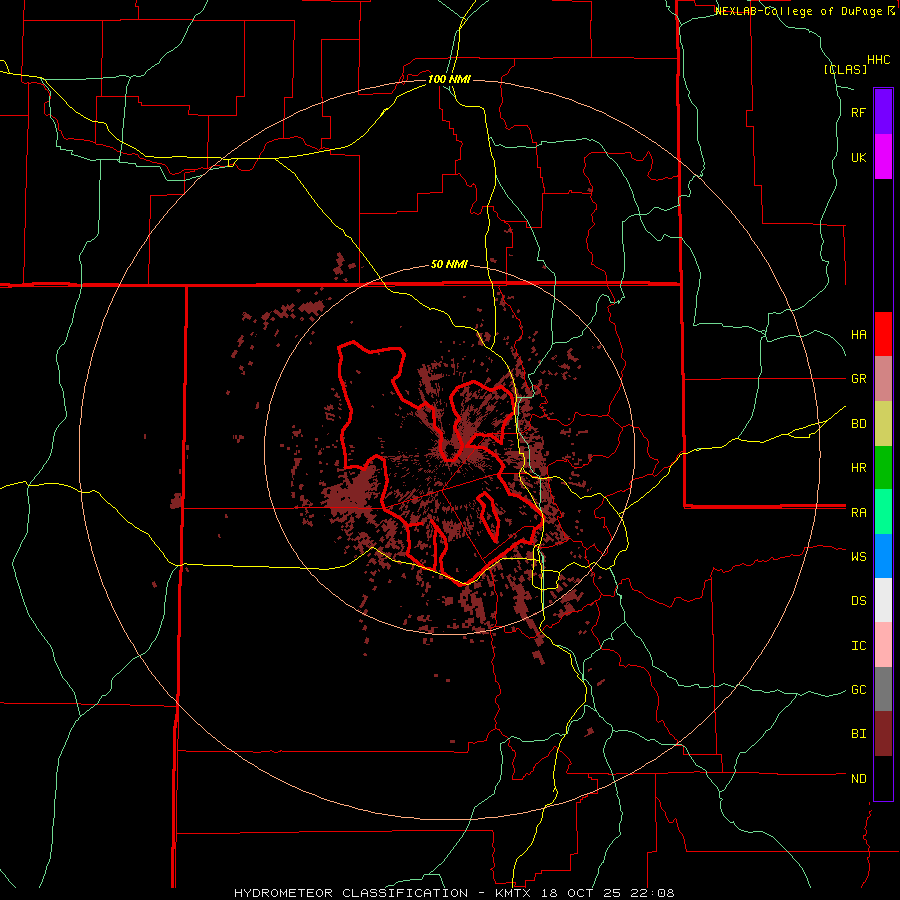Click the '50 NMI' range ring label
The width and height of the screenshot is (900, 900).
449,265
